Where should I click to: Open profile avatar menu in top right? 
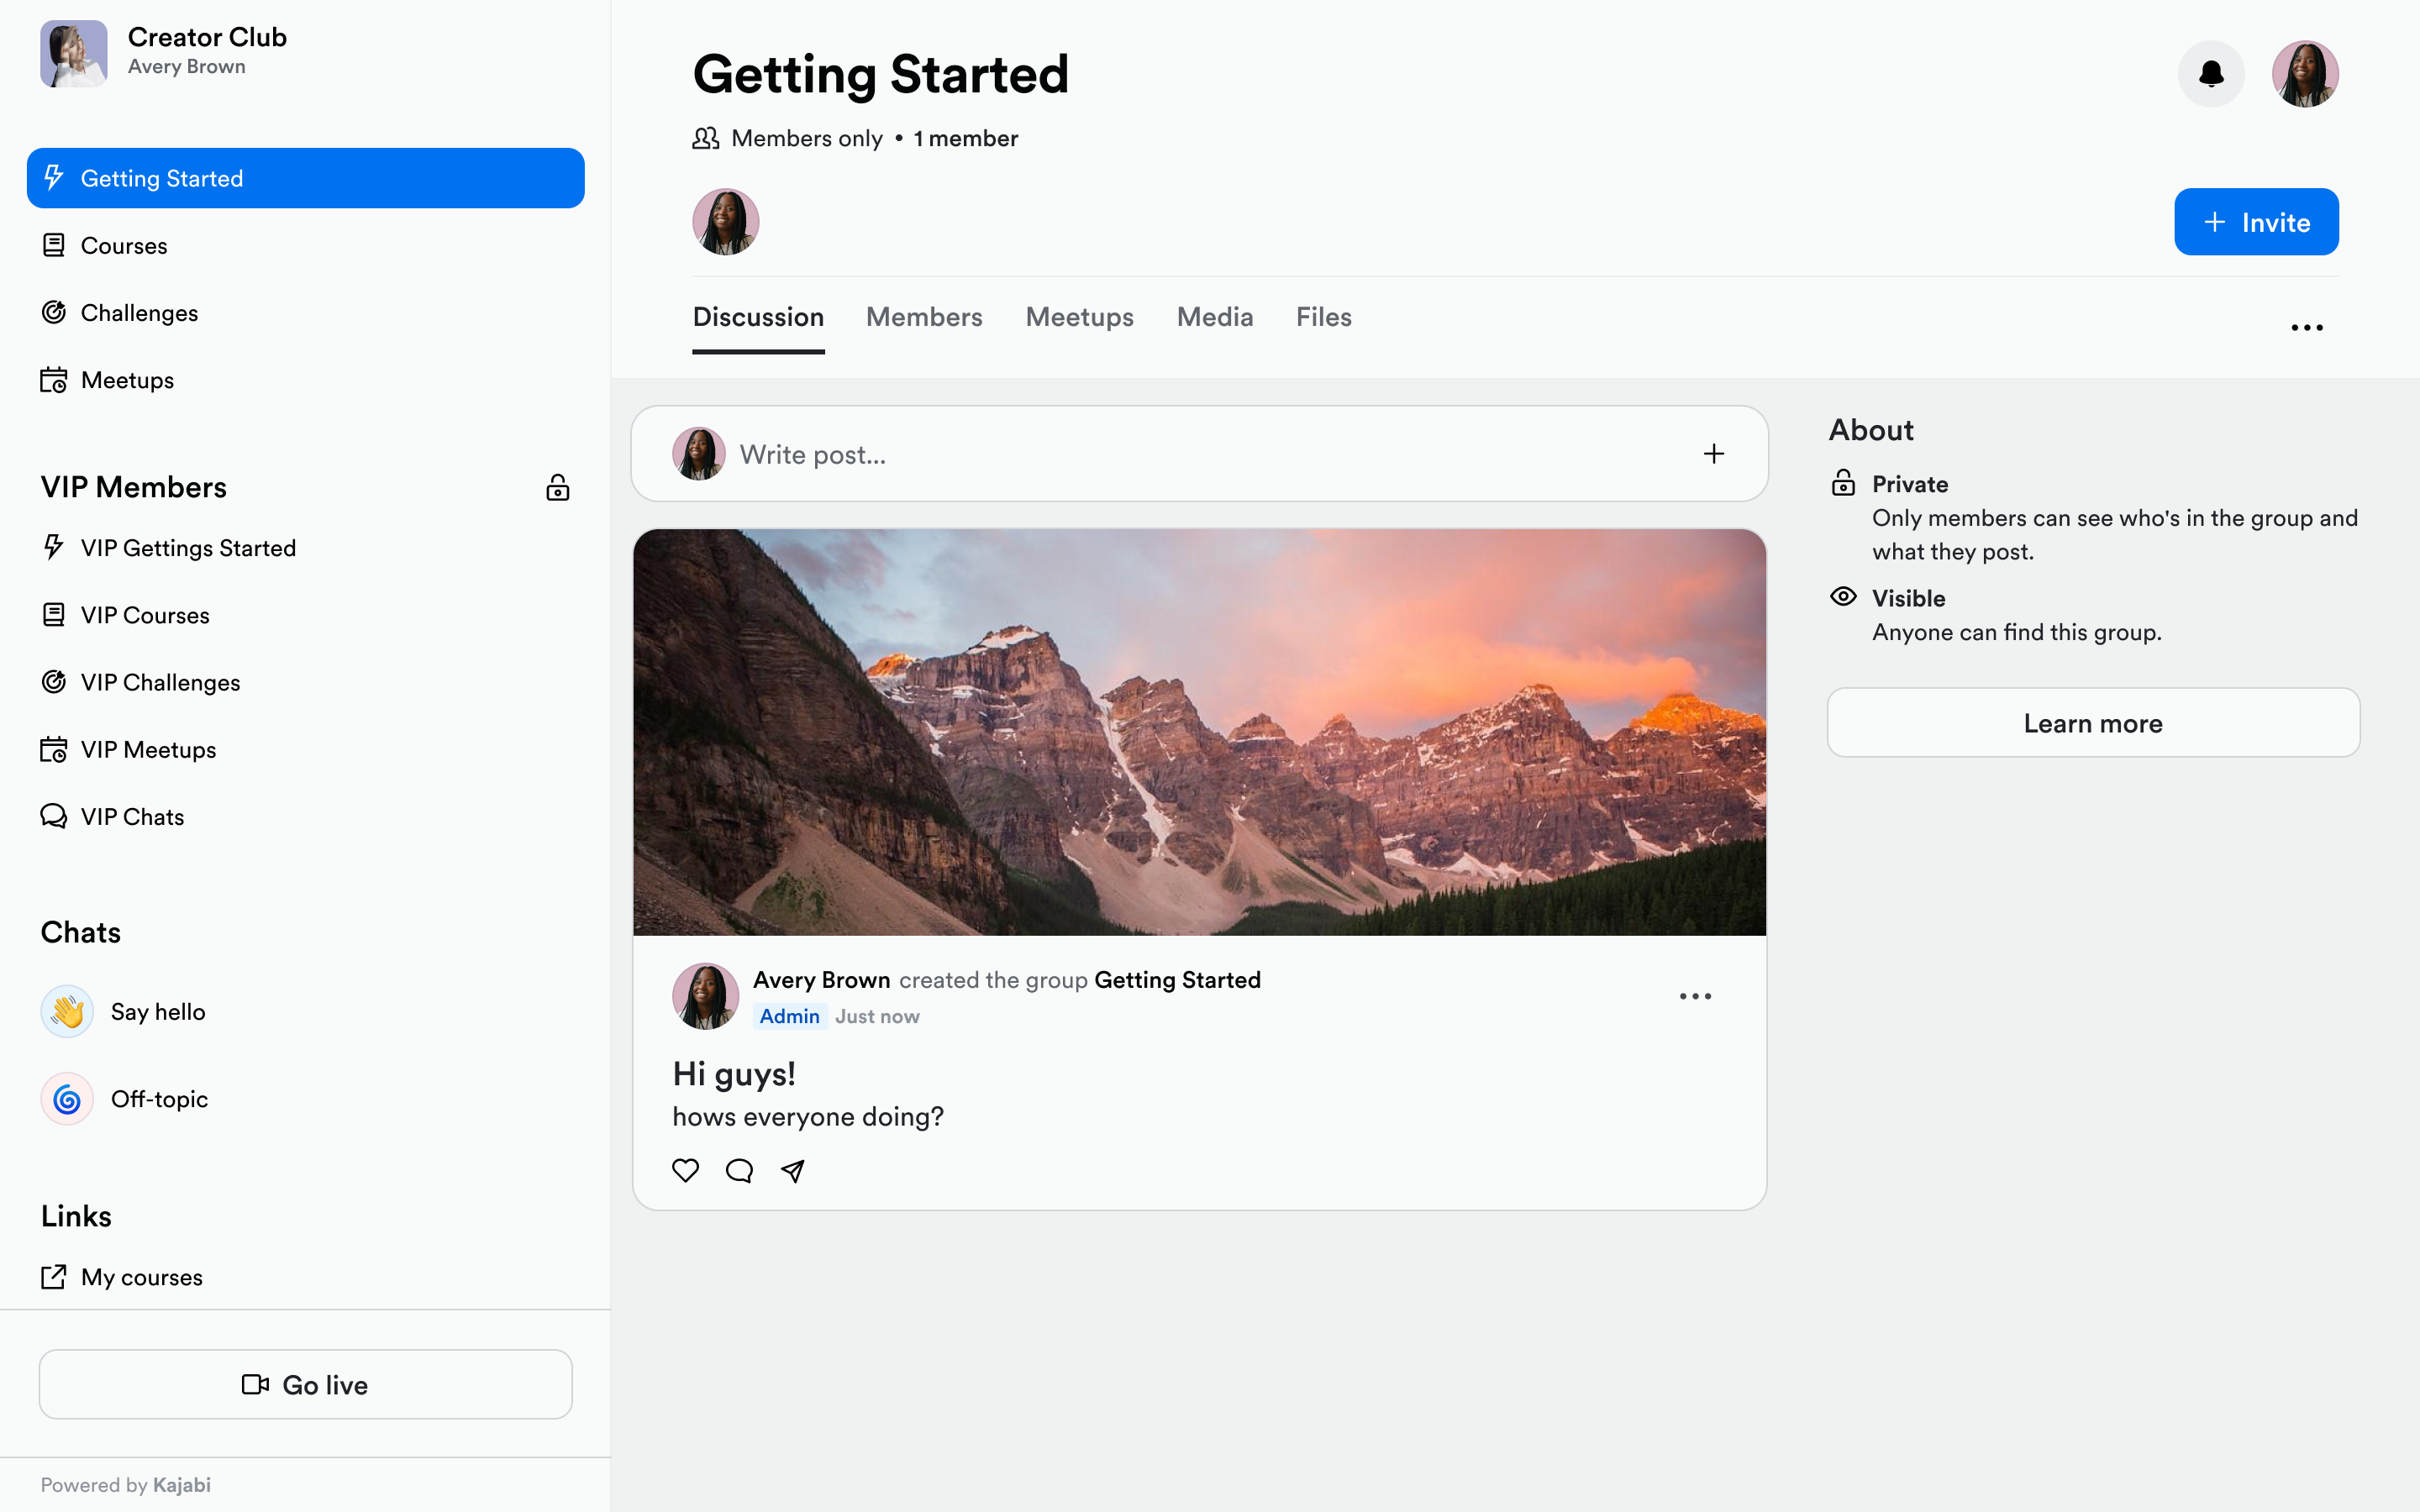2305,74
